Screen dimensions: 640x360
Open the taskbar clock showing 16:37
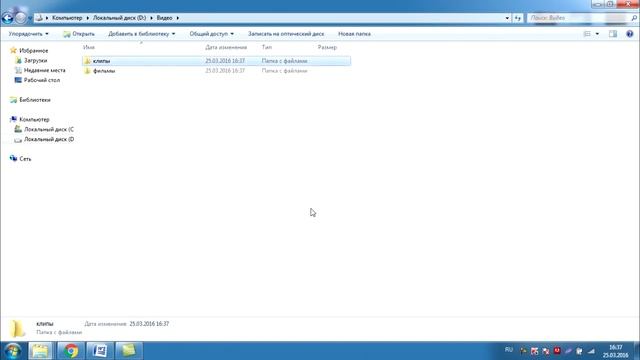pyautogui.click(x=616, y=351)
